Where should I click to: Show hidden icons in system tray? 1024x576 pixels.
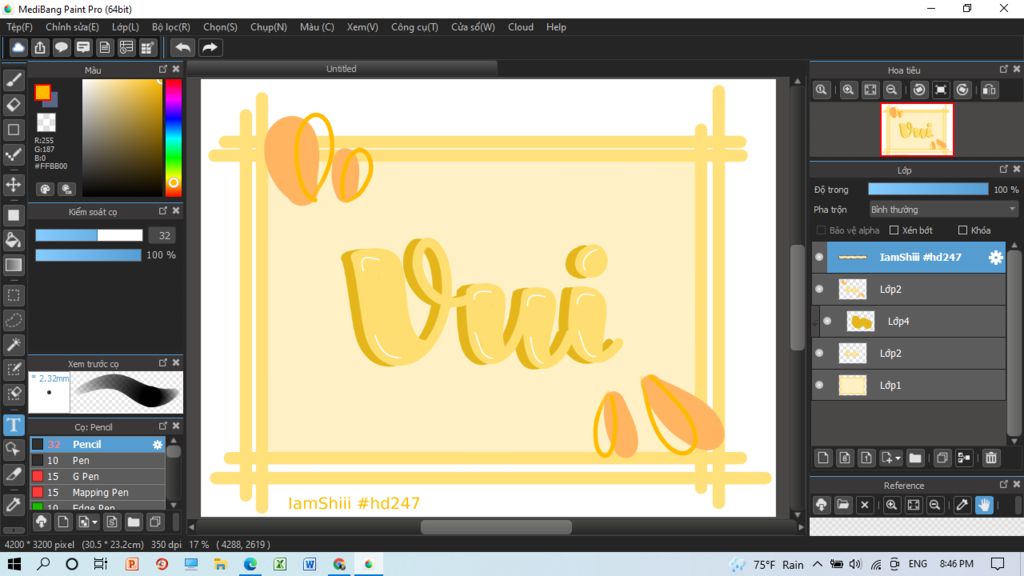[x=818, y=564]
